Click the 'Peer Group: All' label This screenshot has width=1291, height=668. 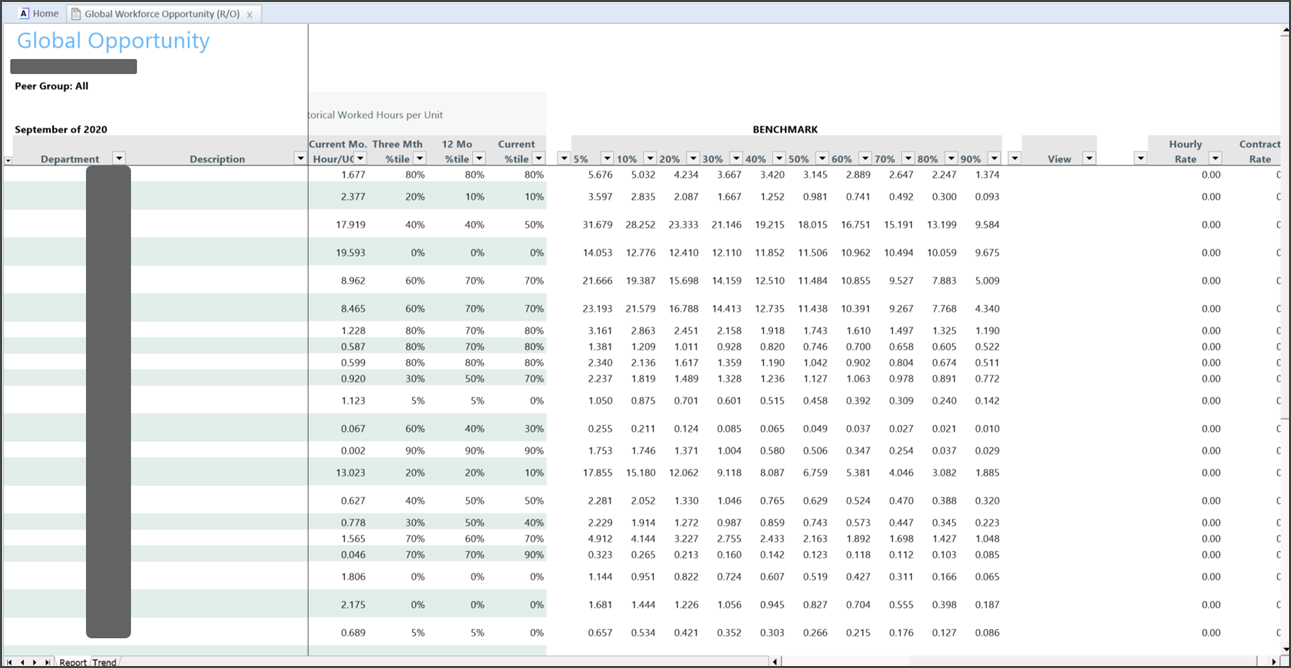pos(51,86)
